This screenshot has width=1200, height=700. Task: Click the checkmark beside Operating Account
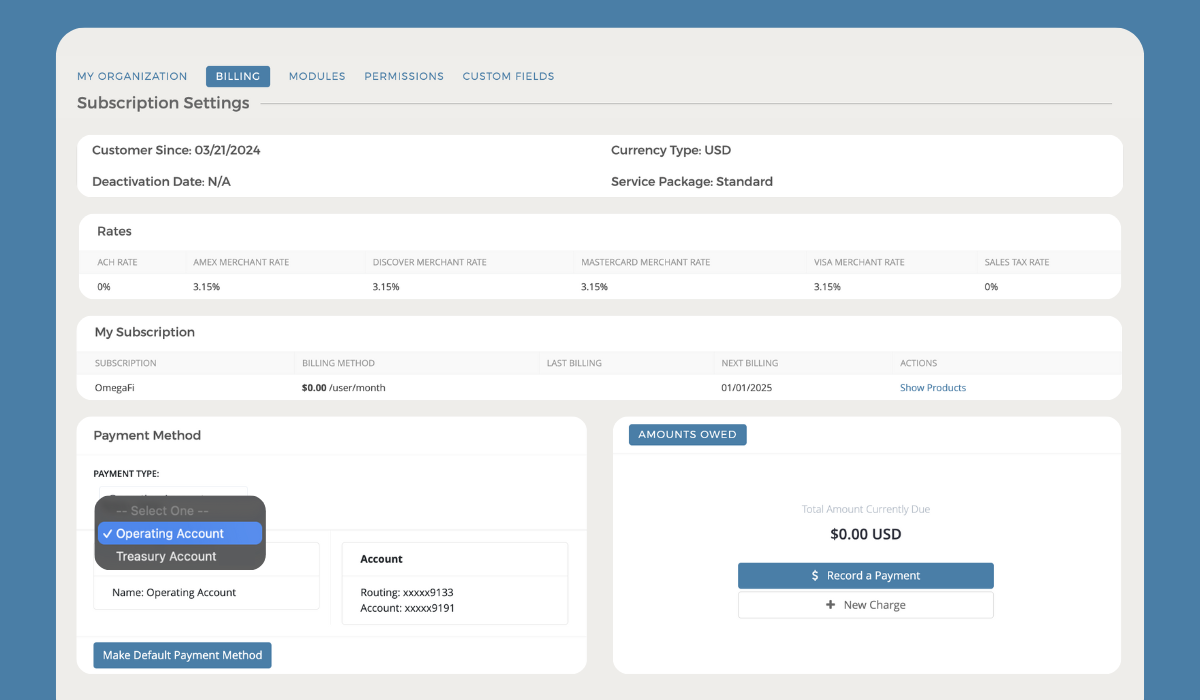click(107, 534)
